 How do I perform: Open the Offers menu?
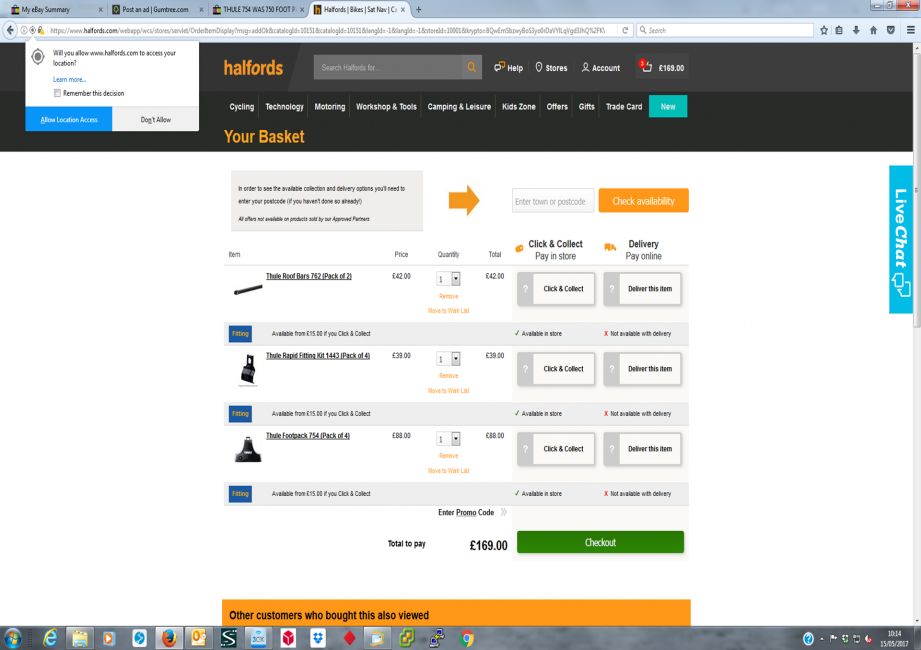(x=557, y=106)
